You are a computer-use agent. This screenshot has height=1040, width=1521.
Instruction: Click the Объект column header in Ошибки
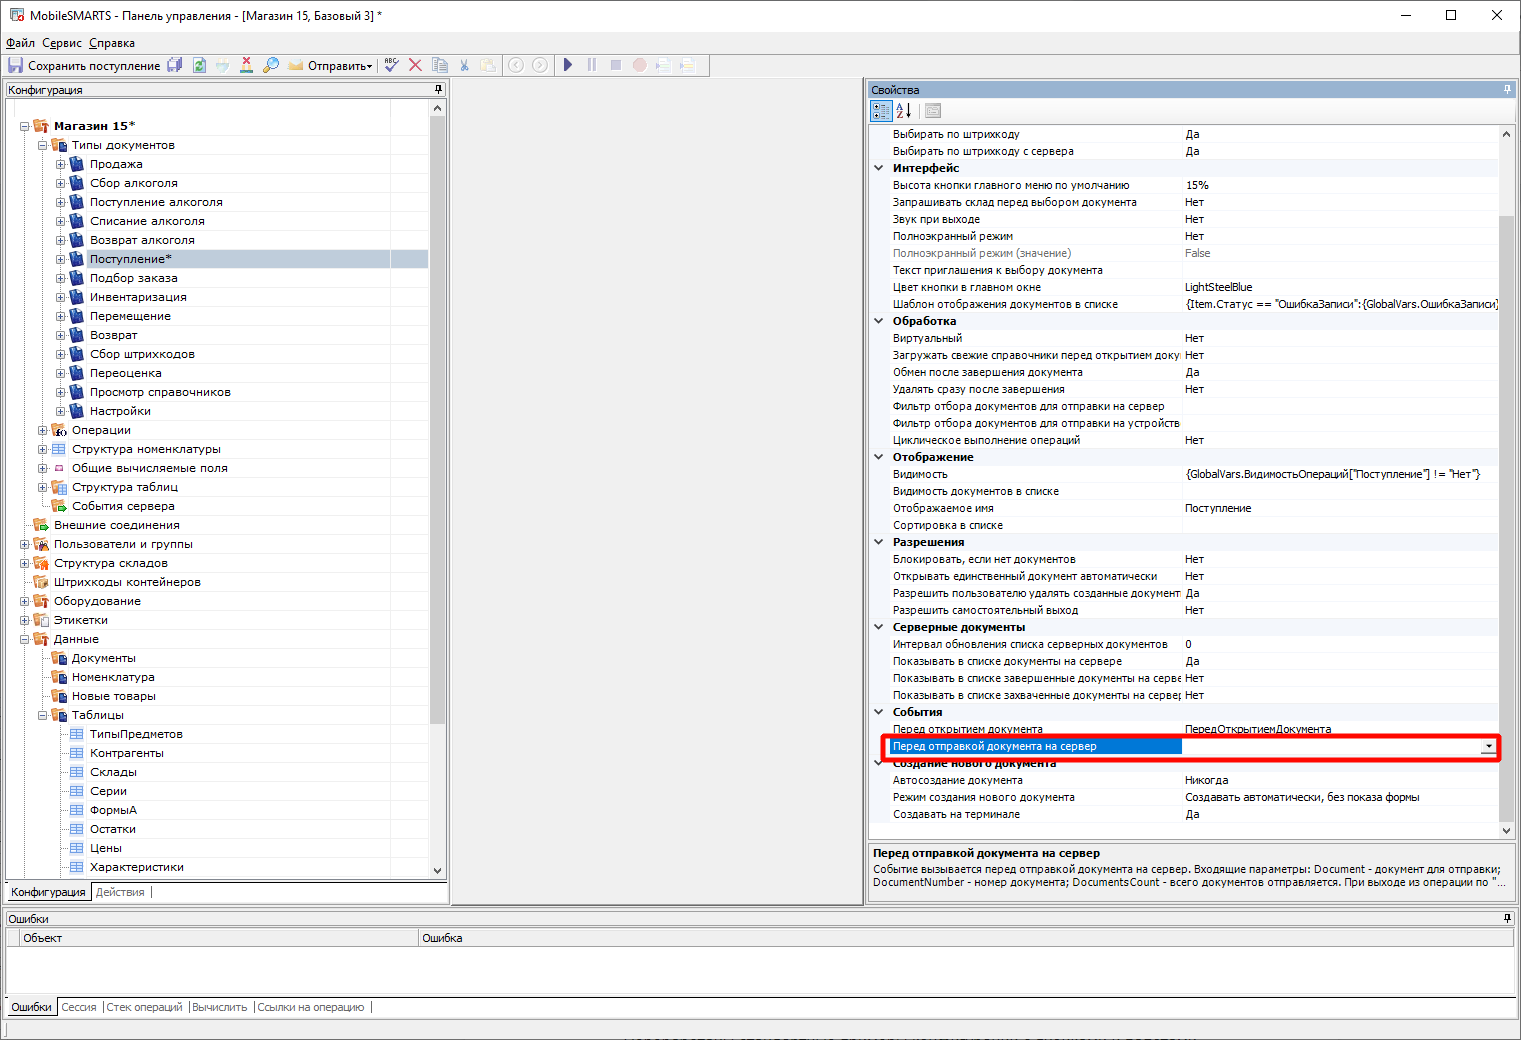pos(218,938)
